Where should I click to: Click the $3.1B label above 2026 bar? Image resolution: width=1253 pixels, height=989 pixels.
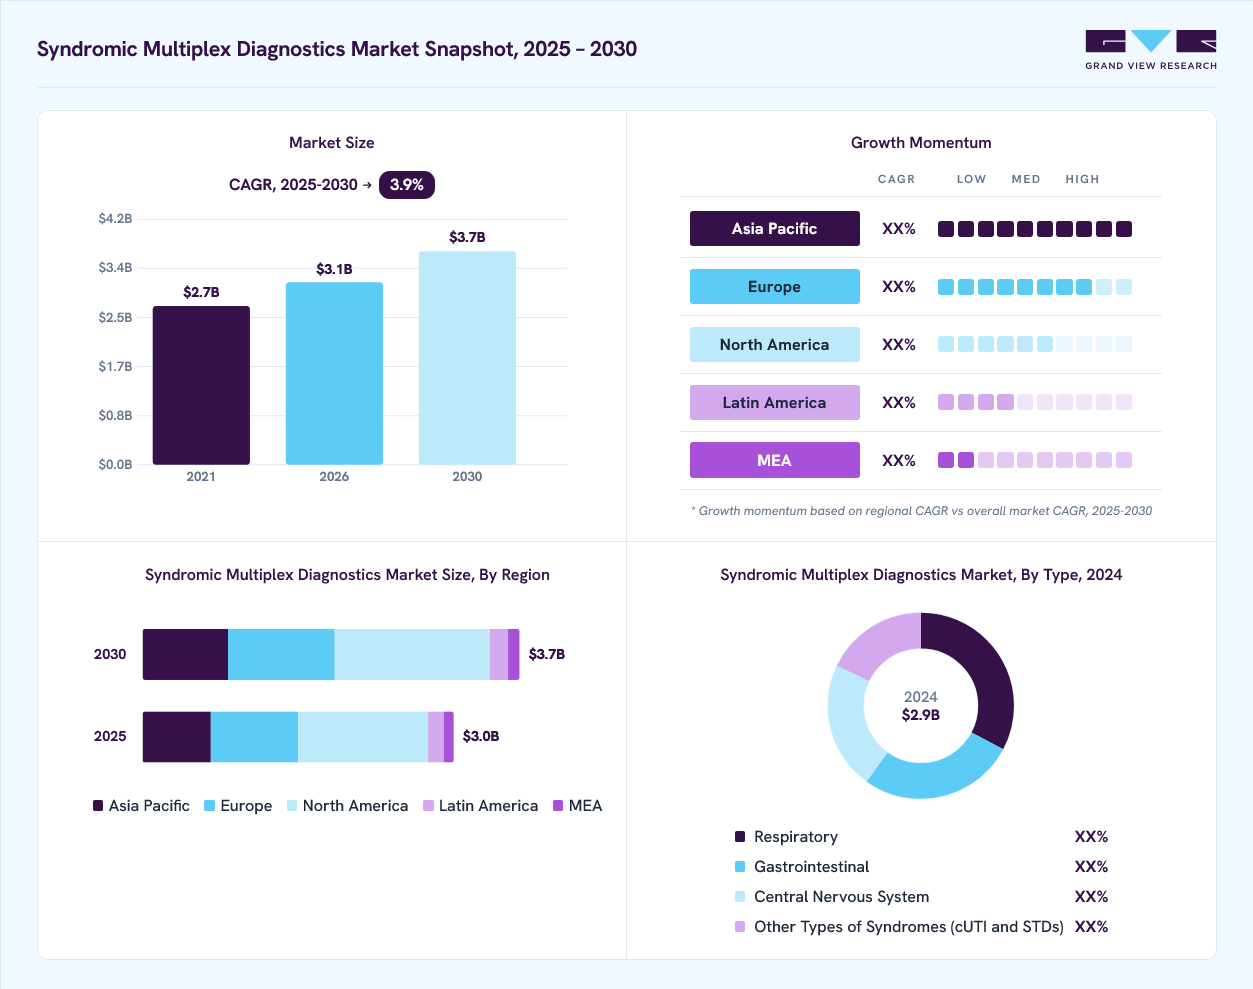pyautogui.click(x=334, y=269)
